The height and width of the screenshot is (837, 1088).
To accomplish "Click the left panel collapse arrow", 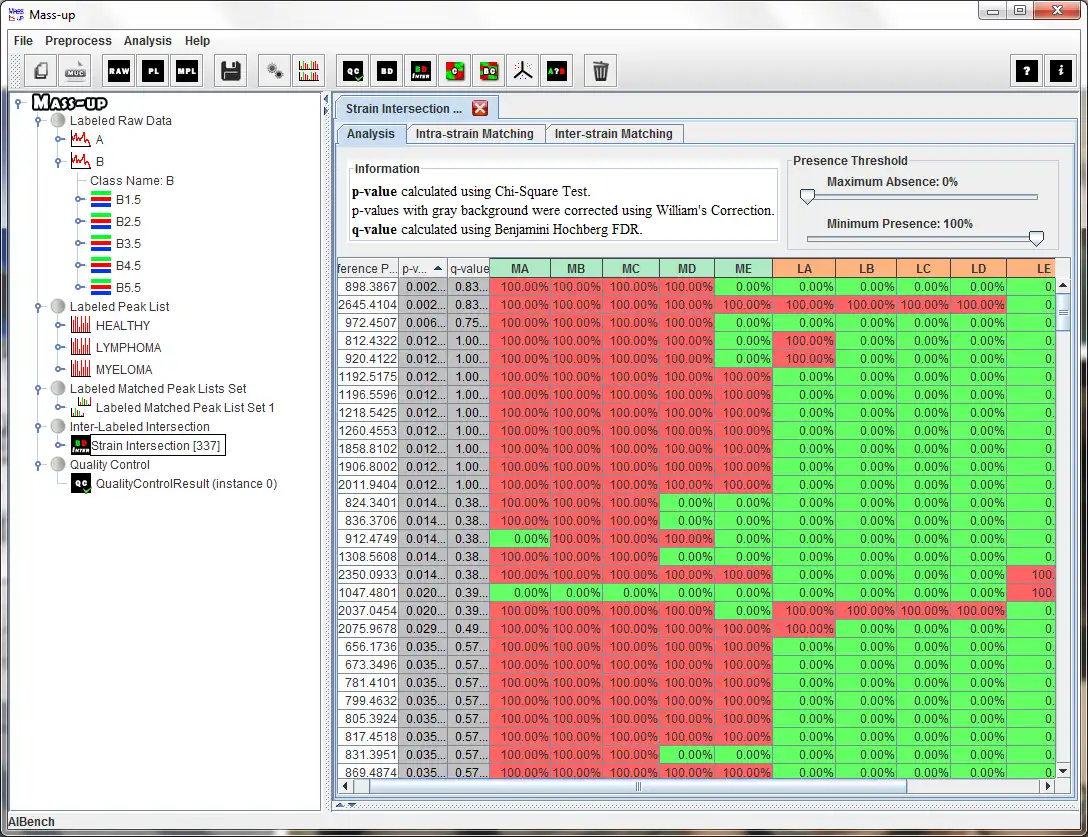I will tap(325, 99).
